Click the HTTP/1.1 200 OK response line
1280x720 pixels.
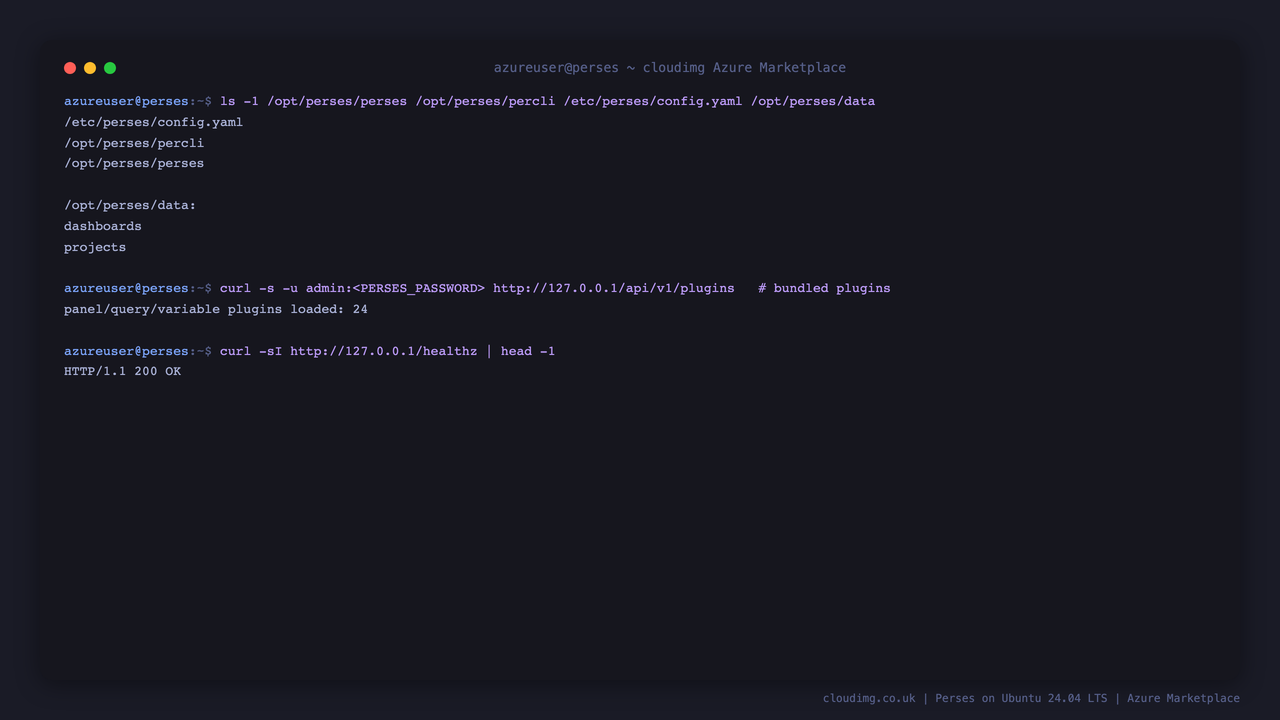click(x=122, y=371)
